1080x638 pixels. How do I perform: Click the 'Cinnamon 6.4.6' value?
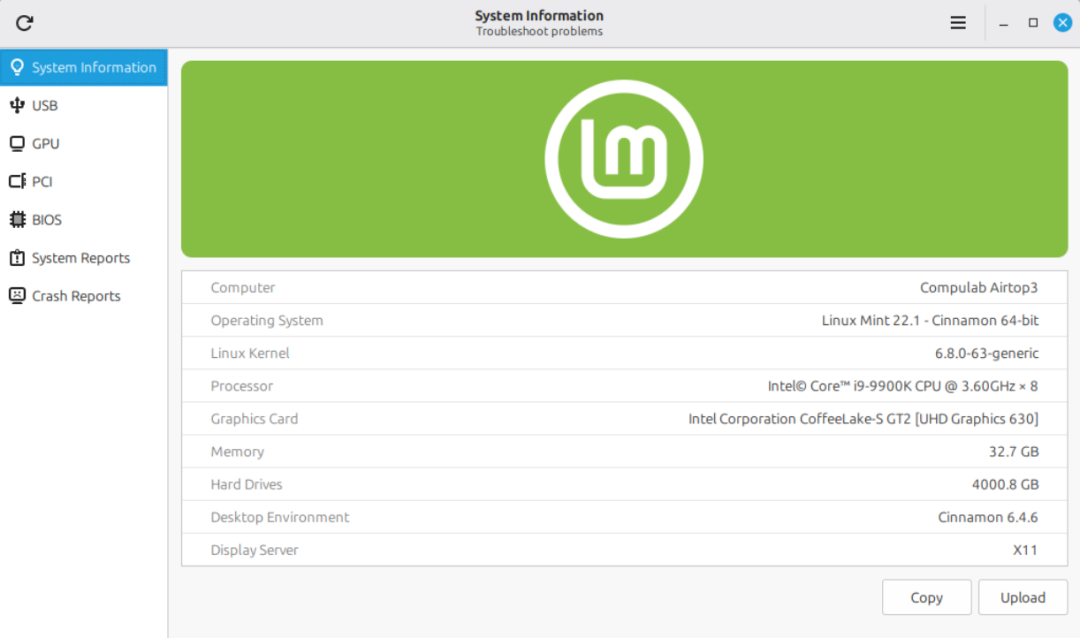coord(988,517)
